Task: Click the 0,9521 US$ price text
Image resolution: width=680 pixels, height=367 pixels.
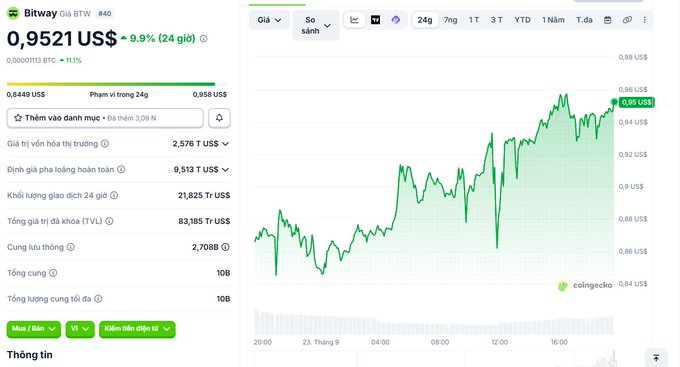Action: (x=62, y=39)
